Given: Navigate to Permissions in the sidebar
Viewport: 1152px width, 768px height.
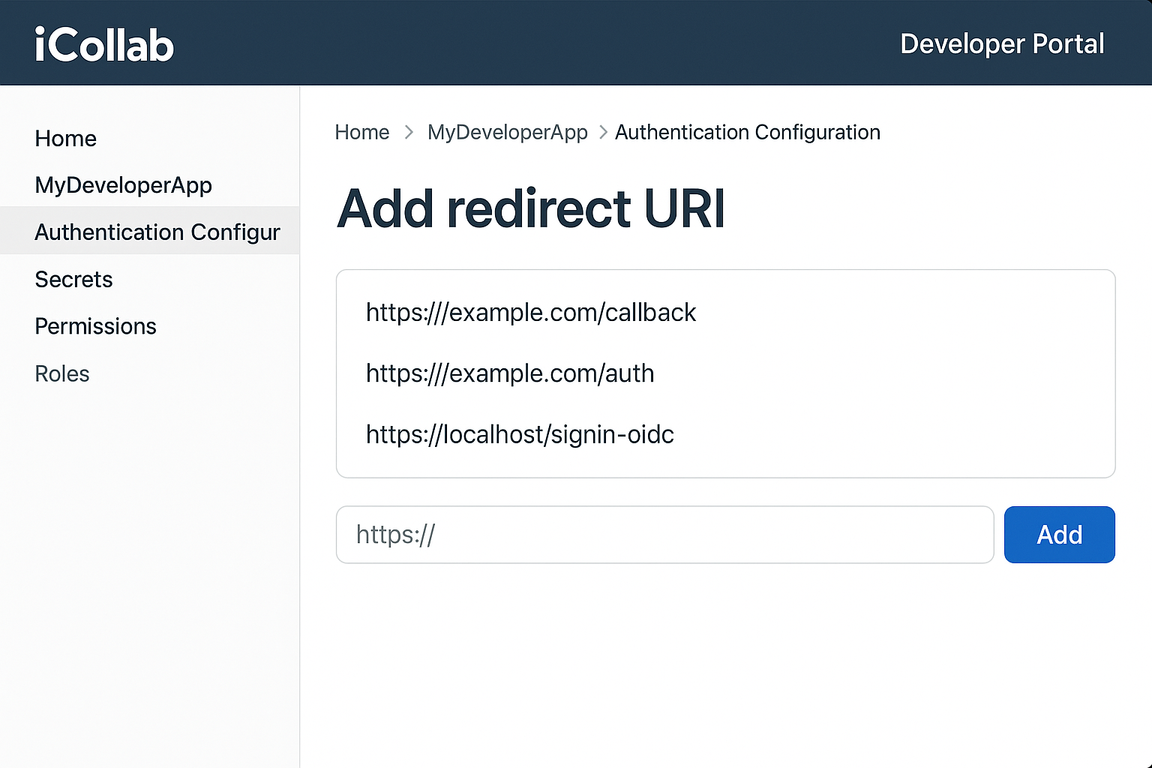Looking at the screenshot, I should pos(95,326).
